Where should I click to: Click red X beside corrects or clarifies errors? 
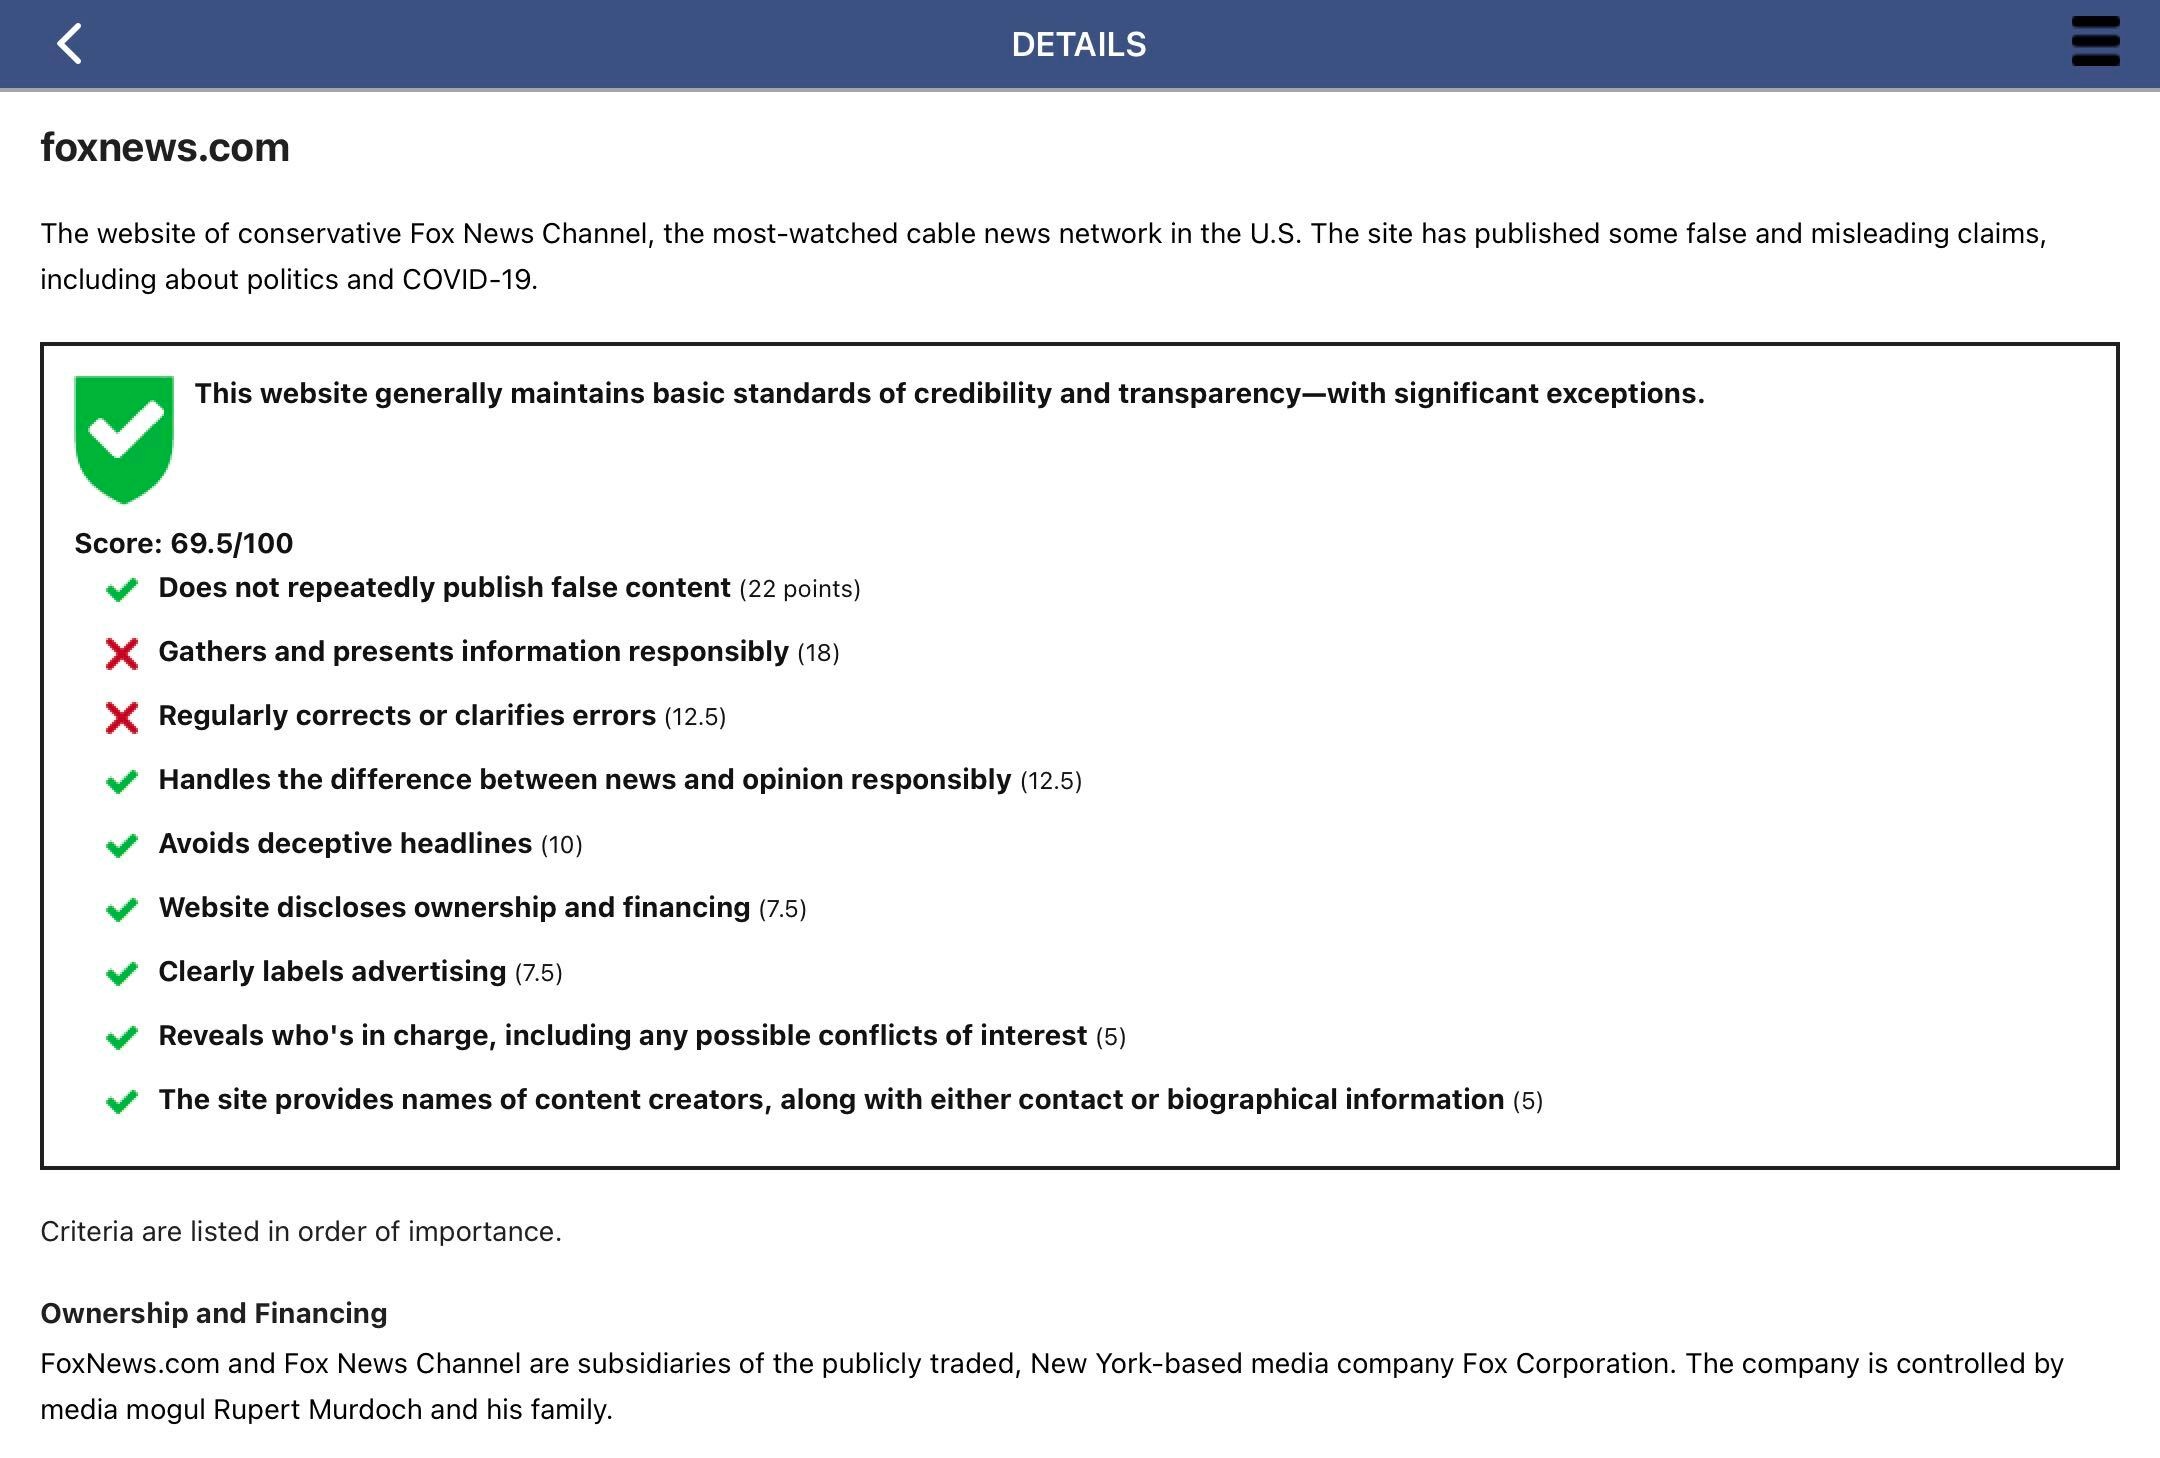[x=121, y=718]
